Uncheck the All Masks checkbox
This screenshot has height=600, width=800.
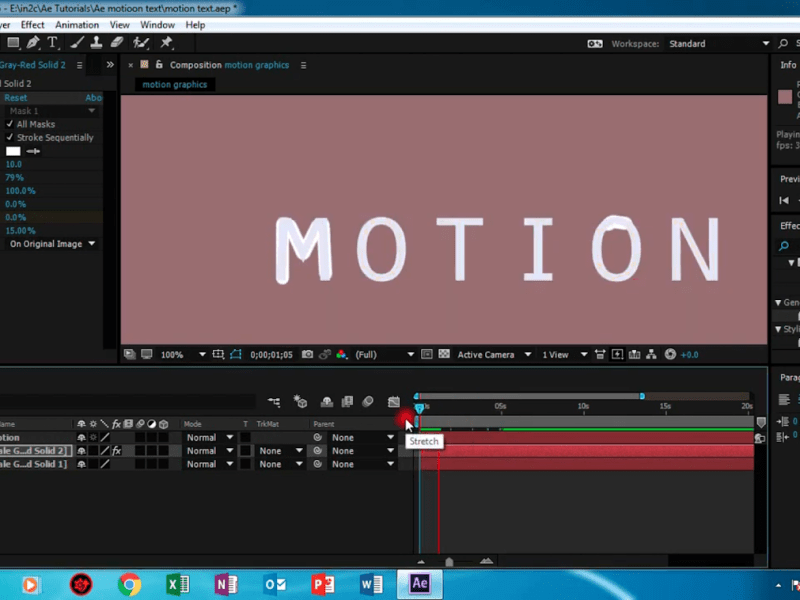(x=10, y=123)
